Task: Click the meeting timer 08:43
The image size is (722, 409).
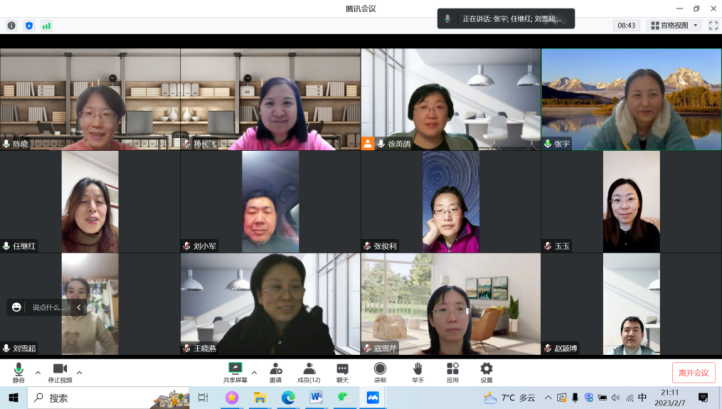Action: 626,25
